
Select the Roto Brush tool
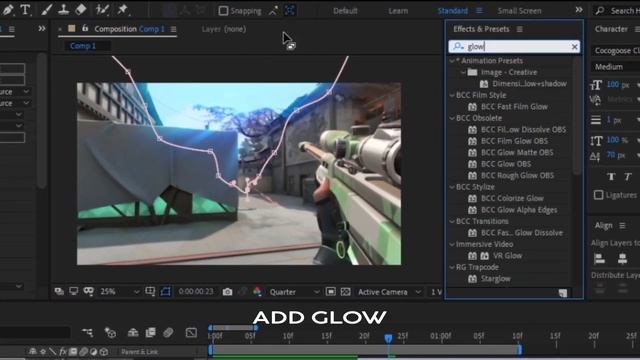pyautogui.click(x=102, y=10)
